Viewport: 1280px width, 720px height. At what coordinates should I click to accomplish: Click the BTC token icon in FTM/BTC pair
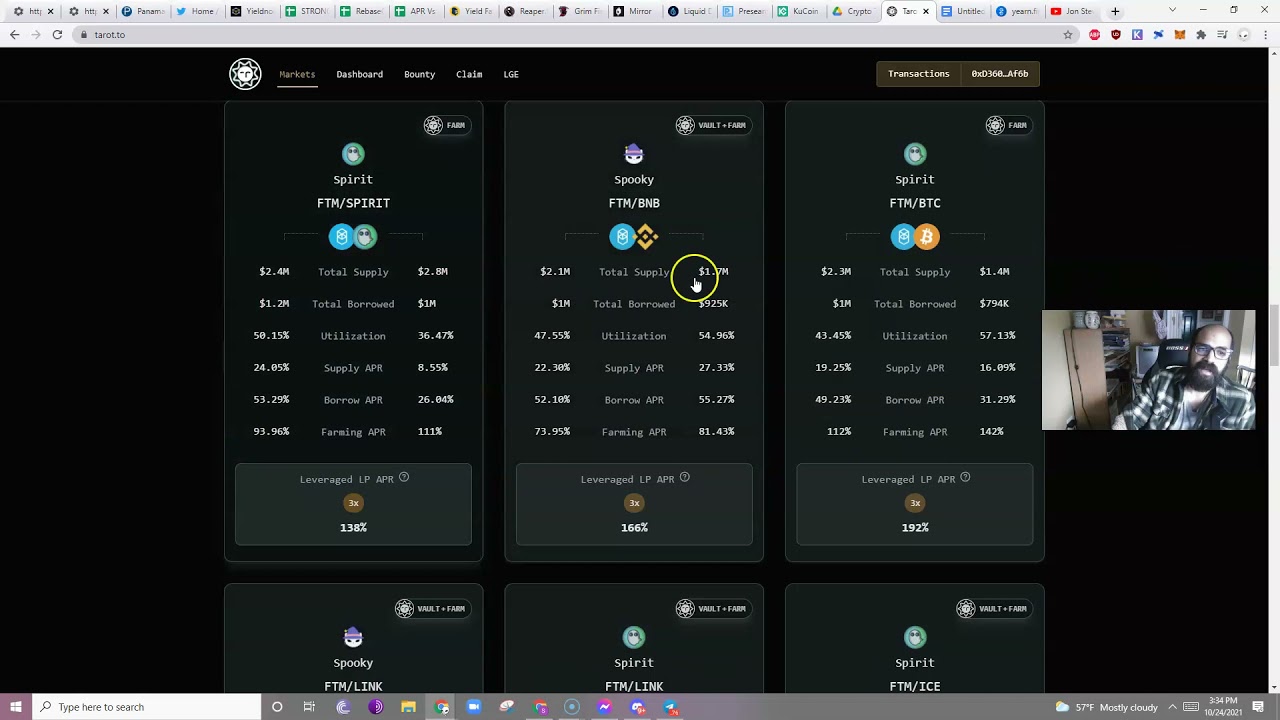(927, 237)
